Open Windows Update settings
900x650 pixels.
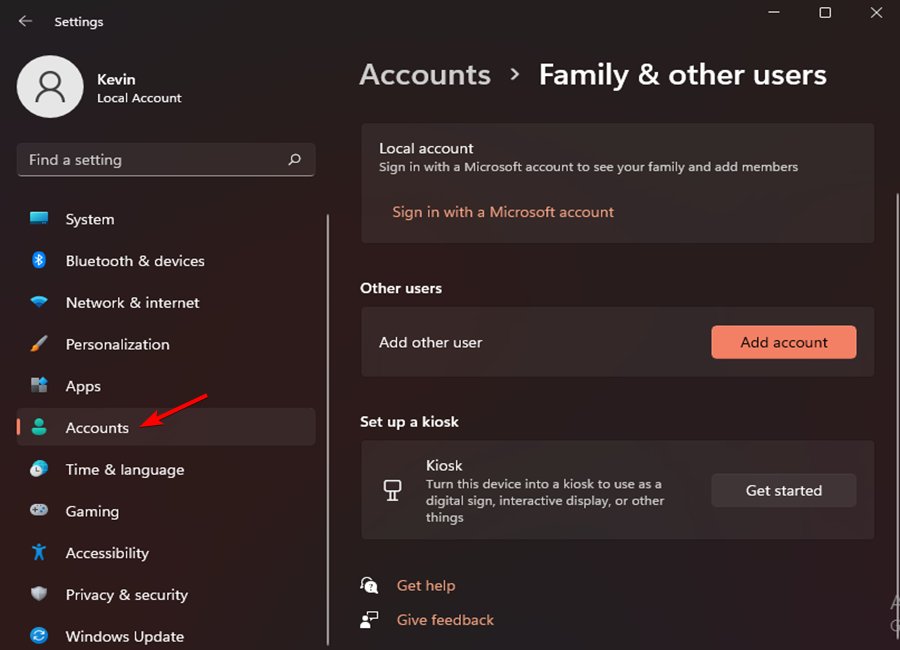(124, 636)
